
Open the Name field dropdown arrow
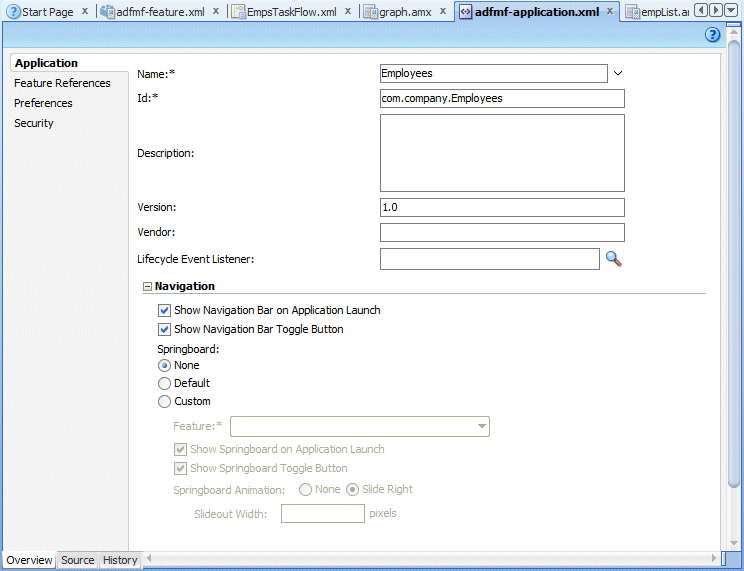pos(618,73)
